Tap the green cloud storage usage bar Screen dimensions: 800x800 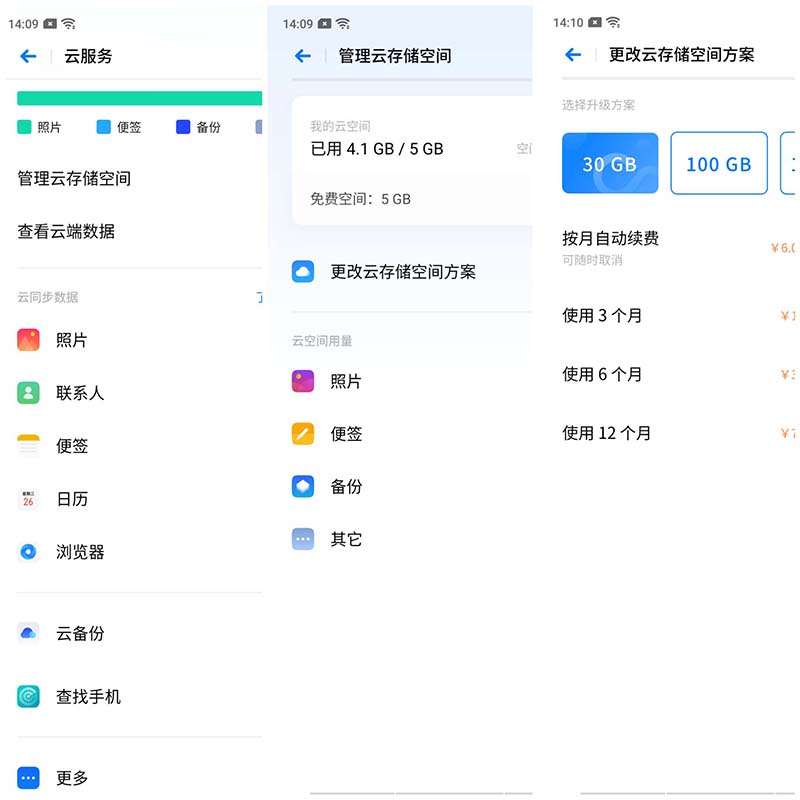pos(139,98)
